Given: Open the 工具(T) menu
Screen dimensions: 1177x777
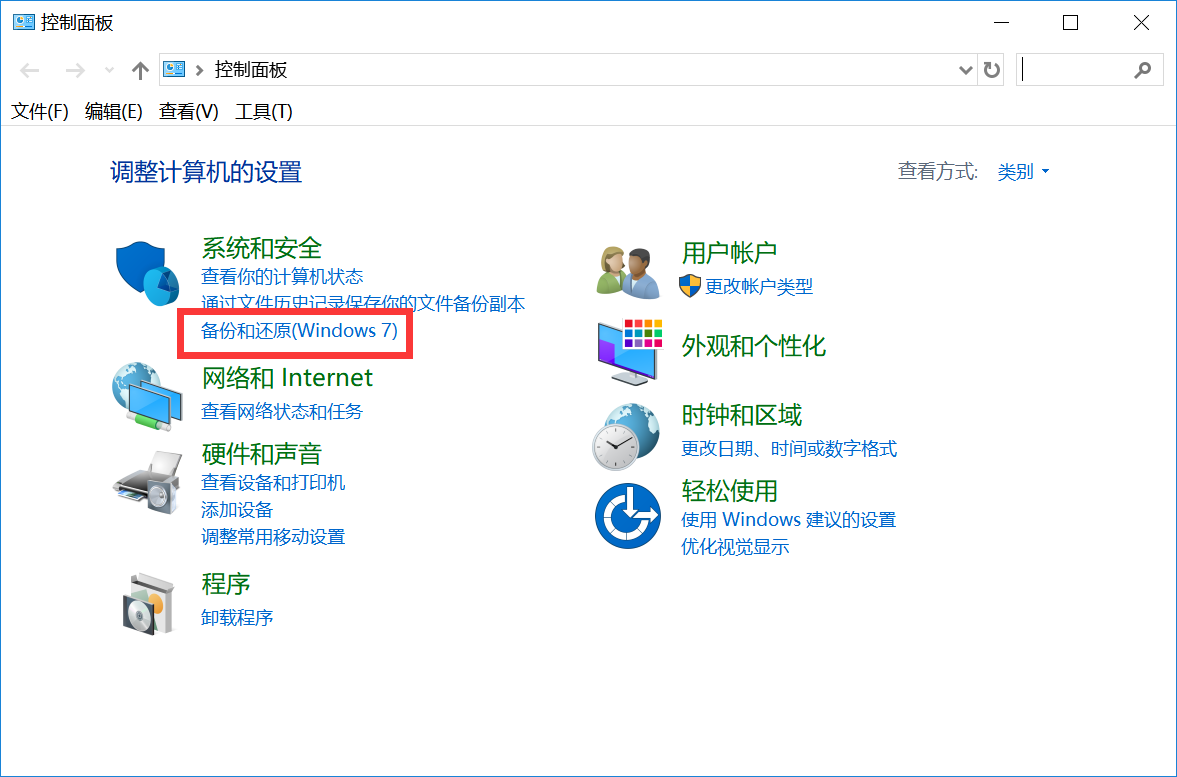Looking at the screenshot, I should (x=263, y=112).
